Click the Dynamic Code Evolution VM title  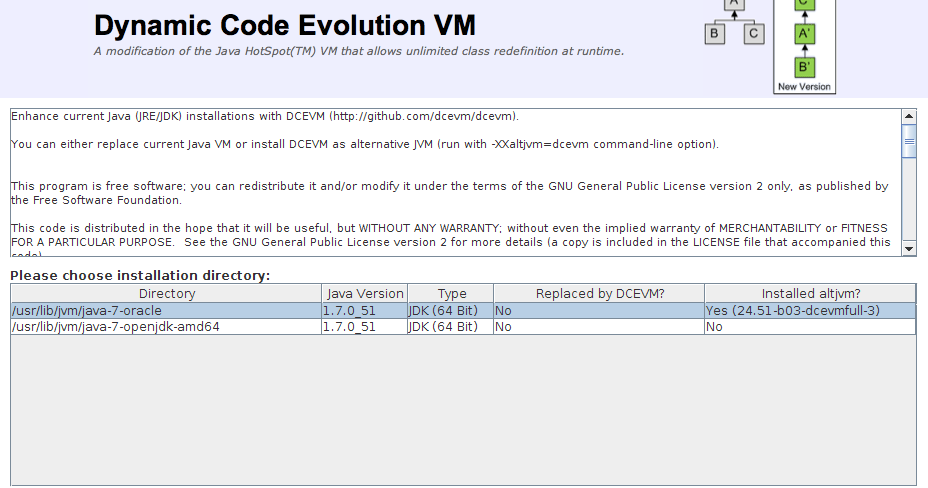[285, 25]
